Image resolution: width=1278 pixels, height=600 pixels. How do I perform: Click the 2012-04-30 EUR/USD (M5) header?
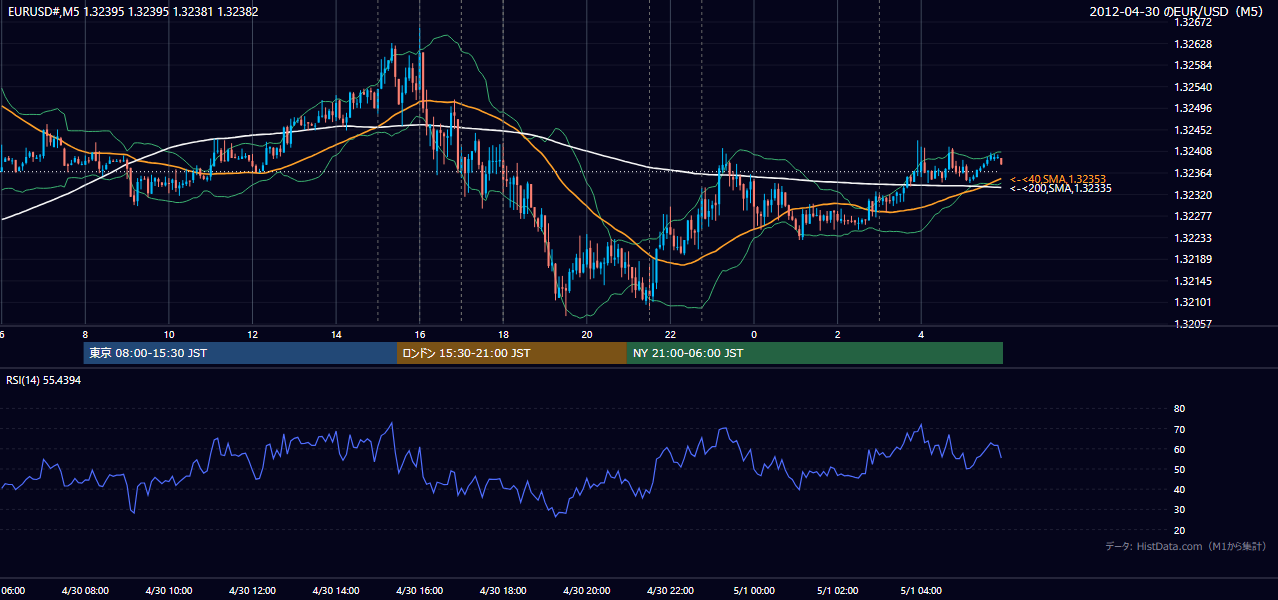(1178, 12)
